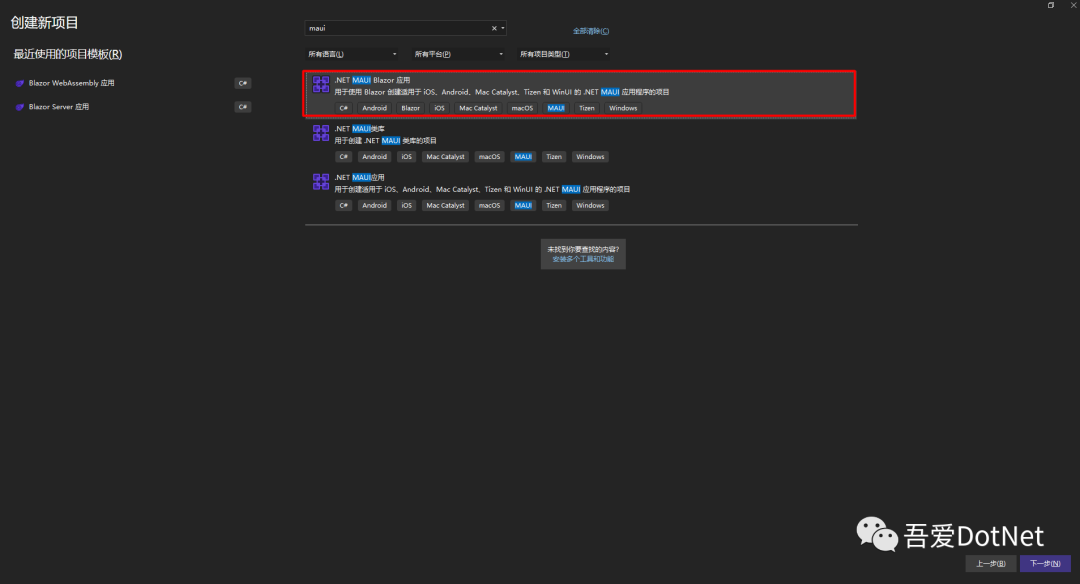Click the macOS tag in MAUI类库 row
Viewport: 1080px width, 584px height.
(490, 157)
